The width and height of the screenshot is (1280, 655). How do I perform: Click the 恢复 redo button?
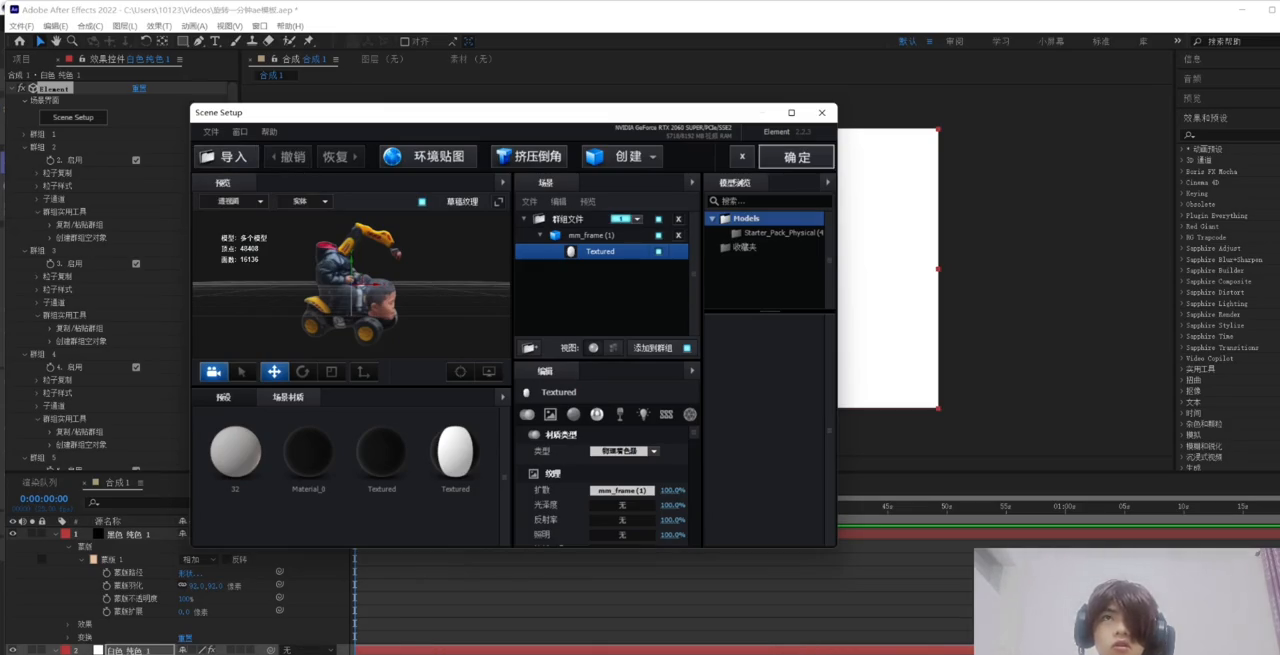pyautogui.click(x=340, y=156)
